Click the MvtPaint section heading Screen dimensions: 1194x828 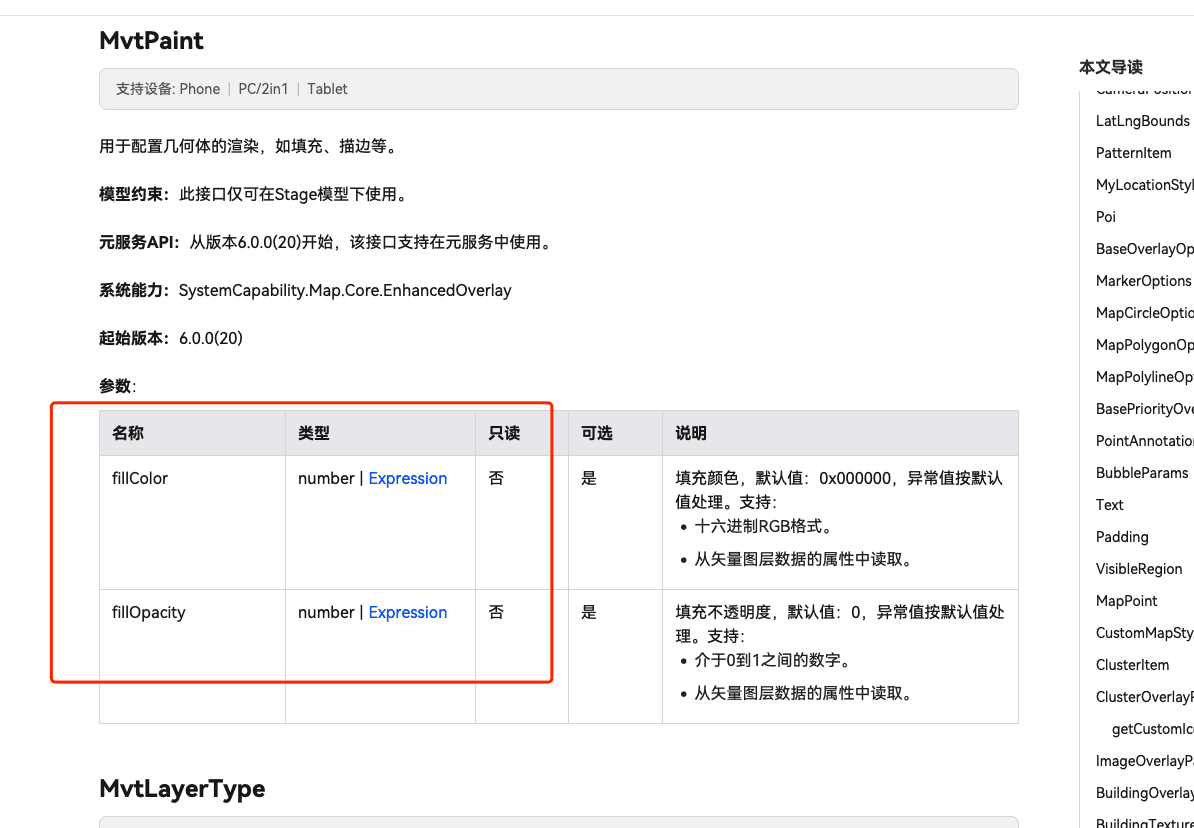(x=151, y=41)
